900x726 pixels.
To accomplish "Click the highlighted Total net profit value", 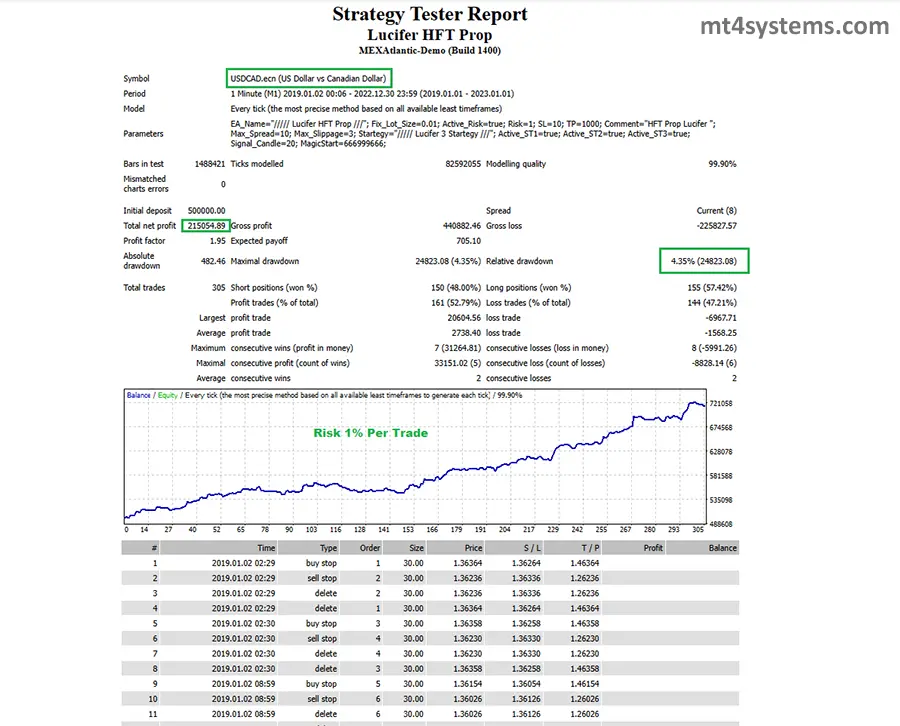I will (206, 226).
